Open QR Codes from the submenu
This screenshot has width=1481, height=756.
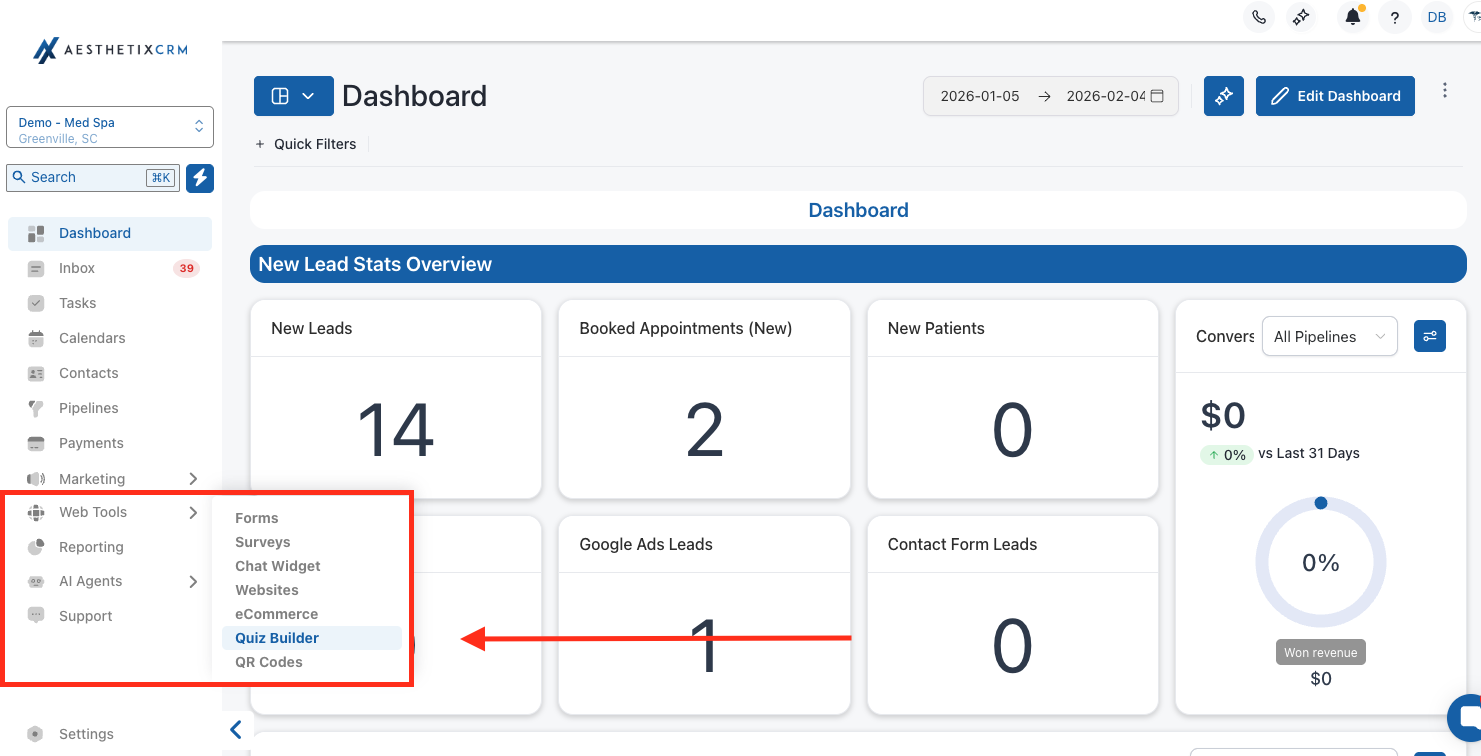pos(269,662)
